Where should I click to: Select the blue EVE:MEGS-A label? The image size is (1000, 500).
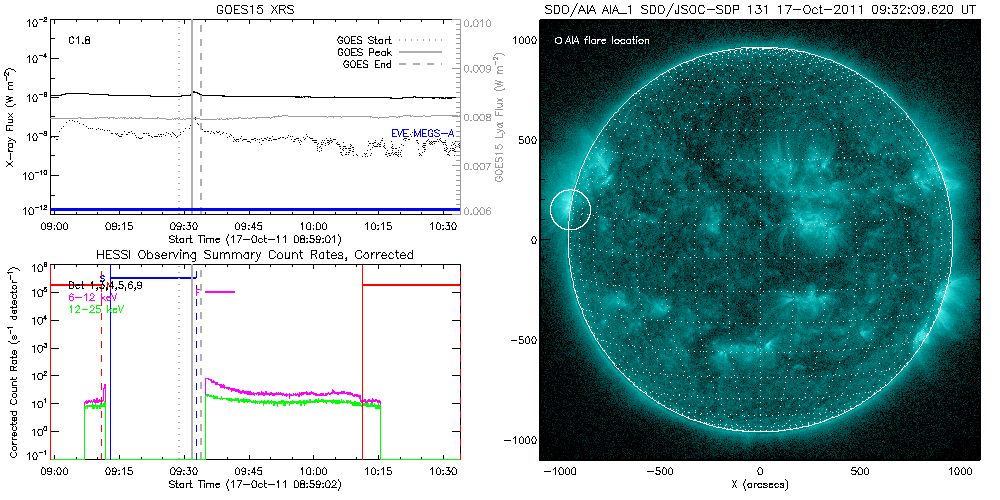click(424, 133)
